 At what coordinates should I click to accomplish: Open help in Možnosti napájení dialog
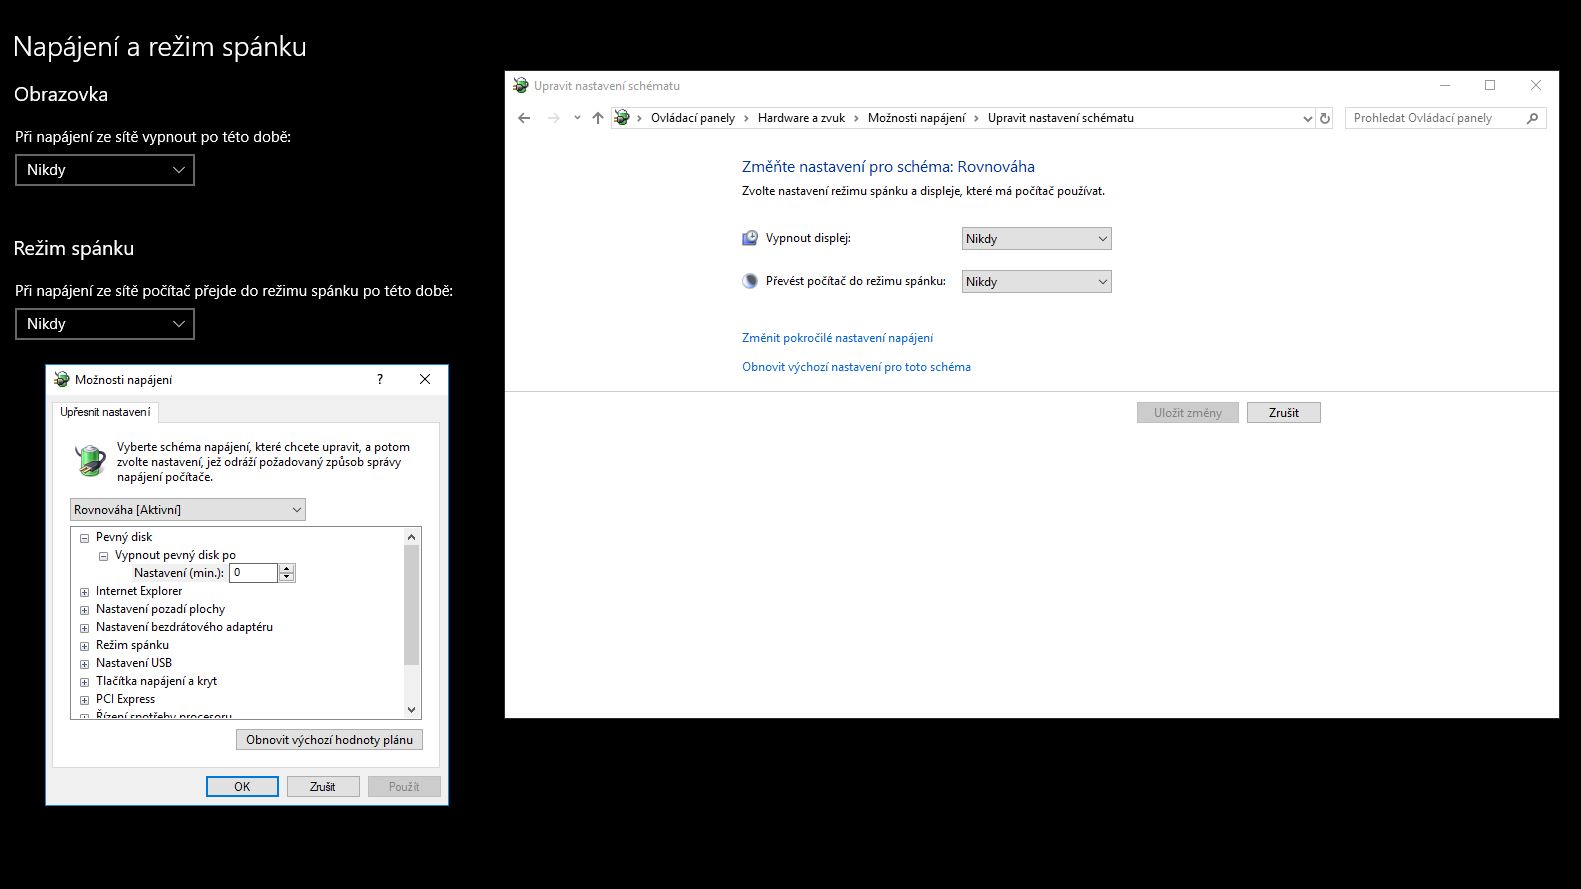coord(380,379)
